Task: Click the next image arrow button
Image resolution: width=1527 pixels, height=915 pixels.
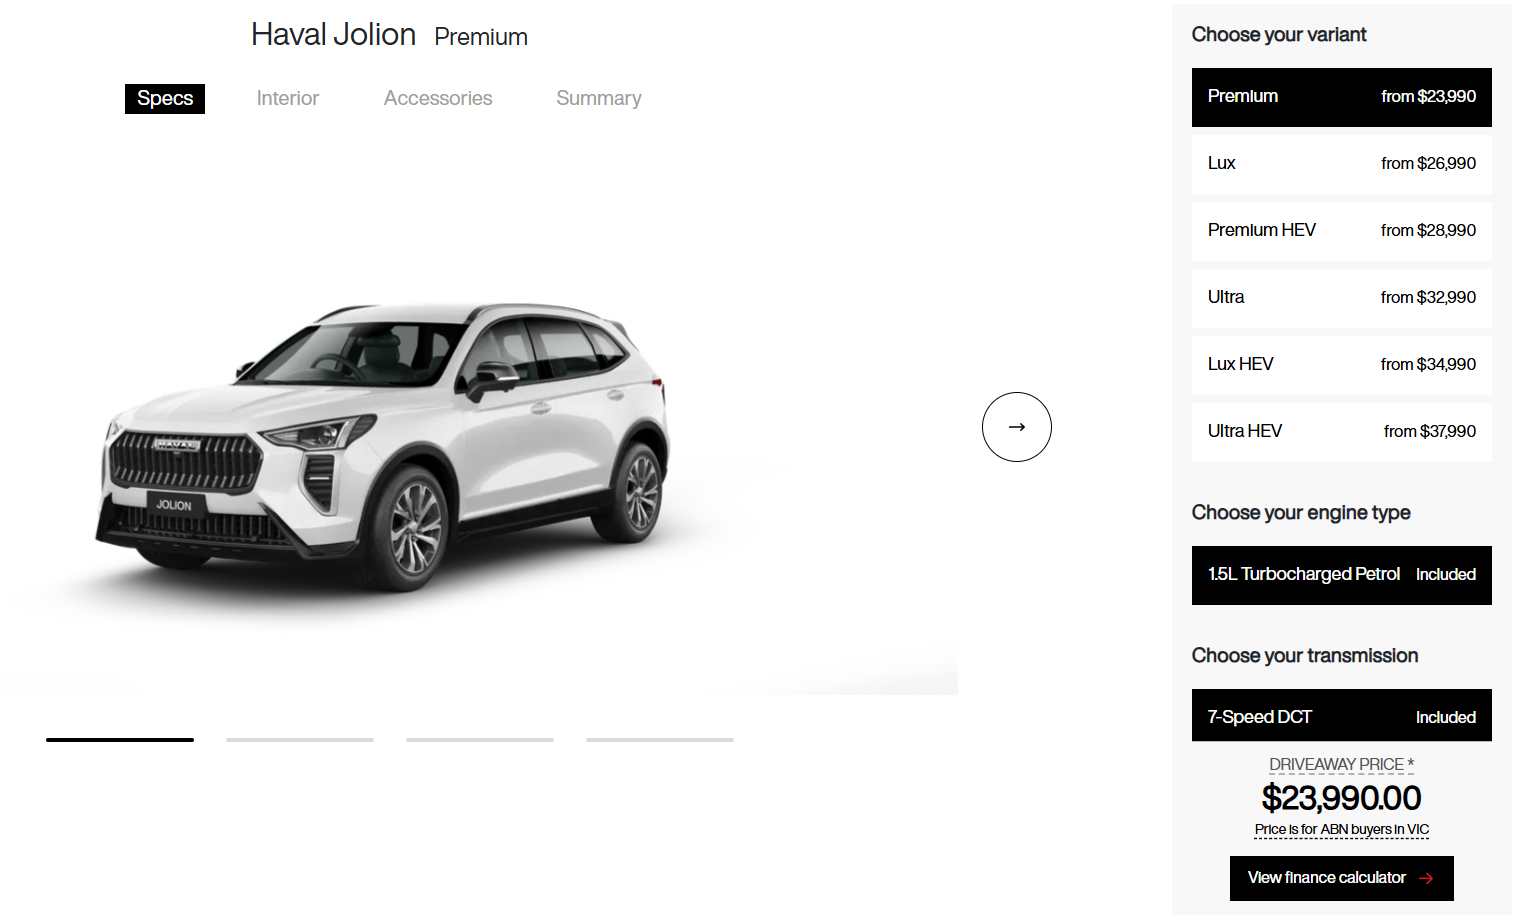Action: point(1016,427)
